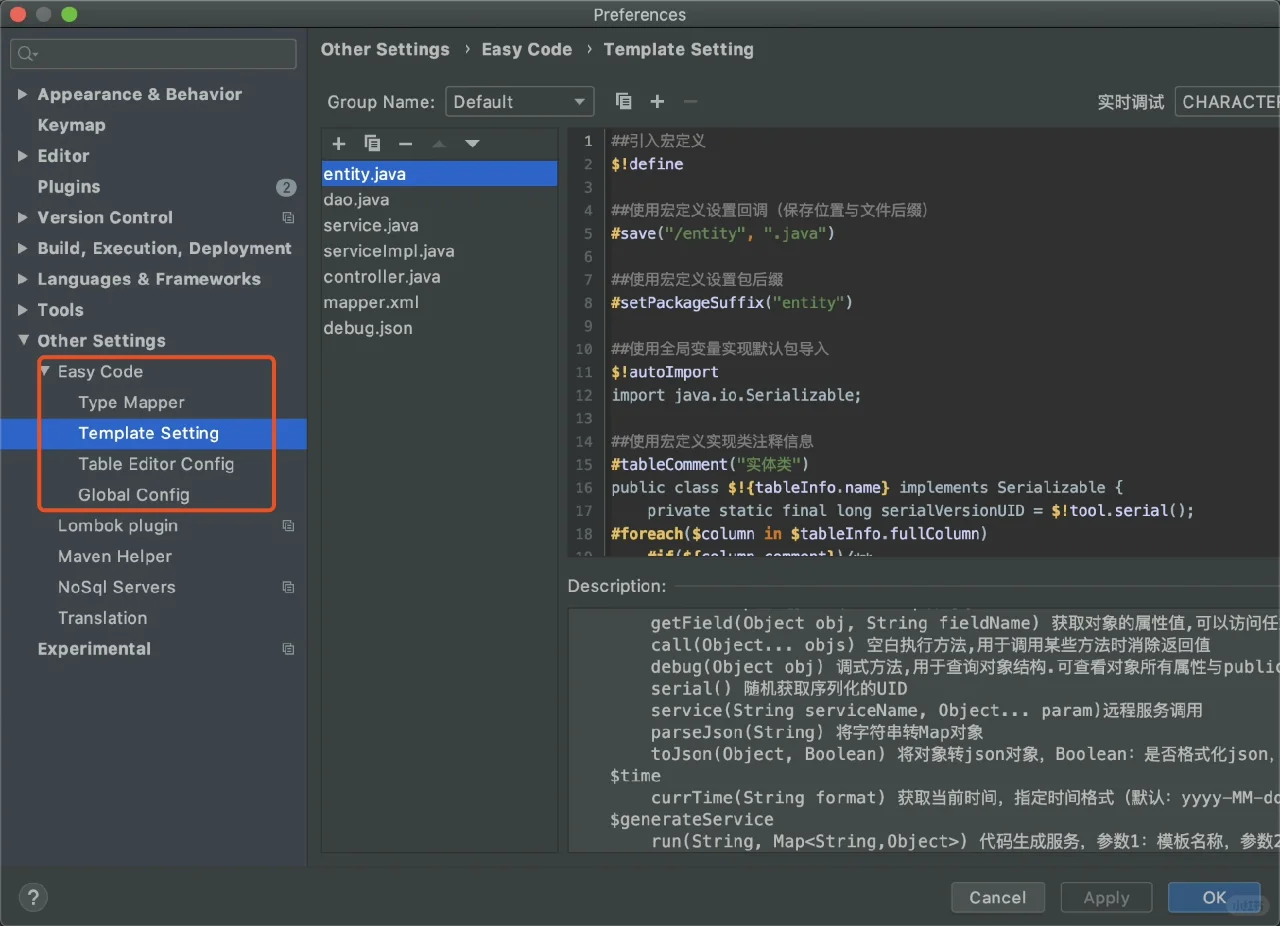Click the #foreach($column in $tableInfo.fullColumn) line

[x=799, y=534]
